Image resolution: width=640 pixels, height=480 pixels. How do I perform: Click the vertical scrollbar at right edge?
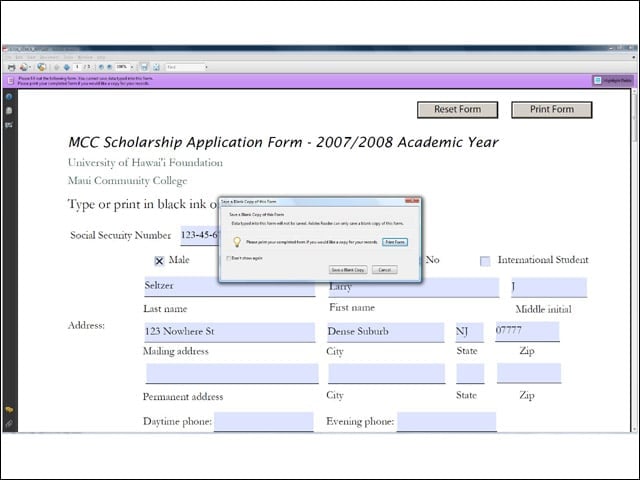[x=634, y=261]
